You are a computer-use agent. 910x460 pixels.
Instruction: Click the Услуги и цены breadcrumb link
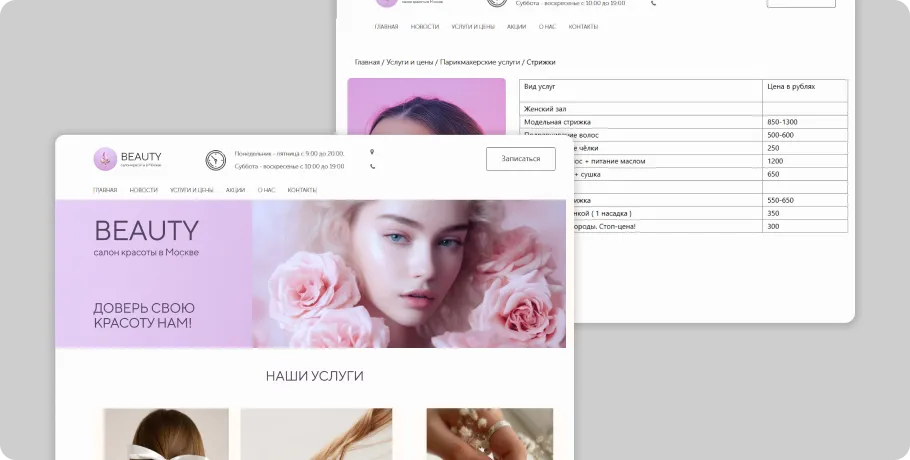pos(410,62)
